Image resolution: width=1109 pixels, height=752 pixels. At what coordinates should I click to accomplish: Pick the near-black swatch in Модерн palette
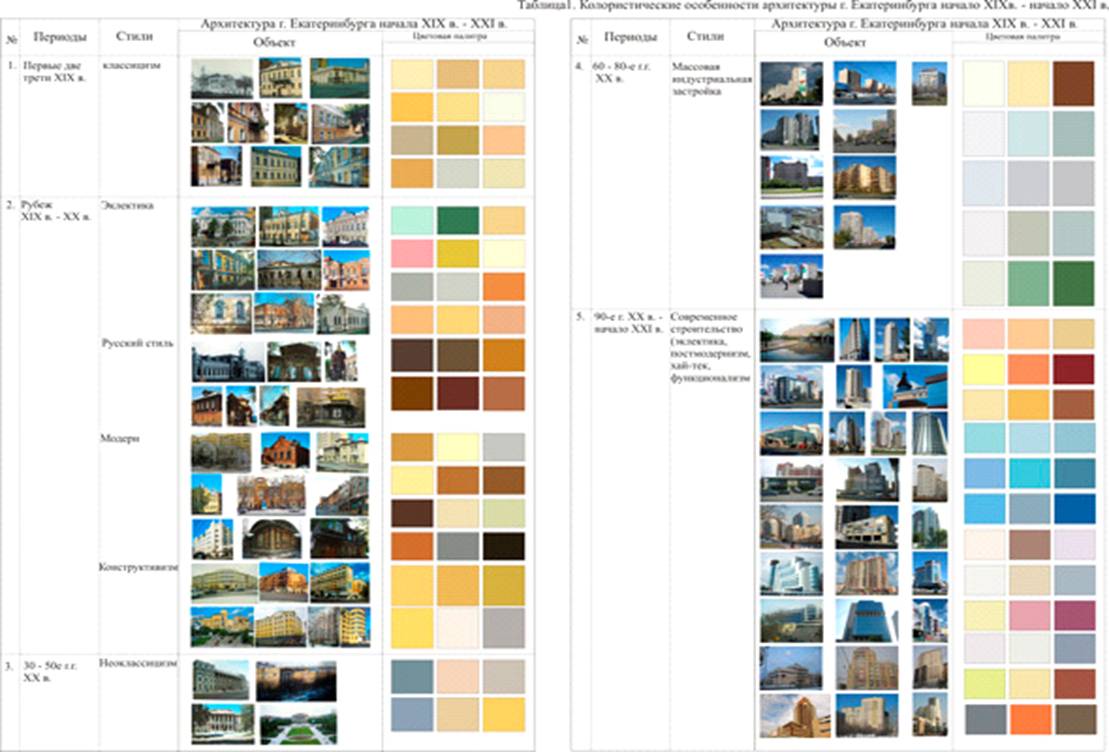504,545
